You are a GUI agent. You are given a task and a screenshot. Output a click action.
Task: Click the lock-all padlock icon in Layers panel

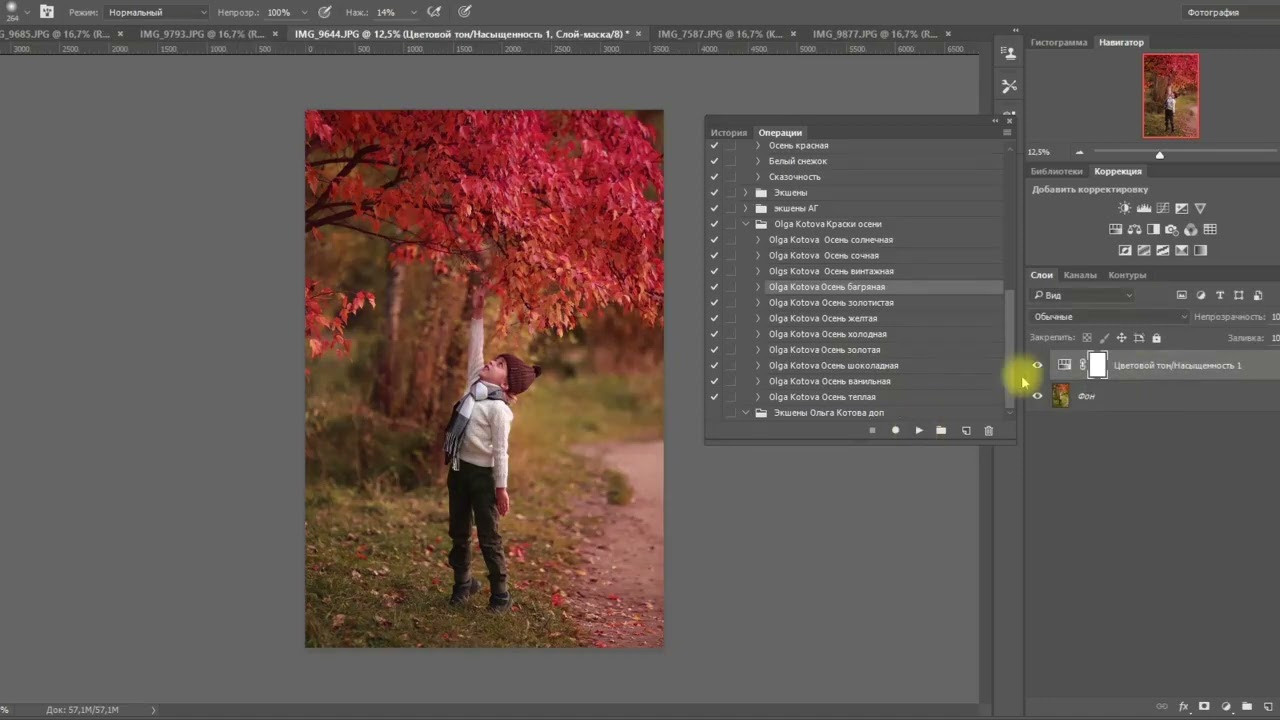1156,338
